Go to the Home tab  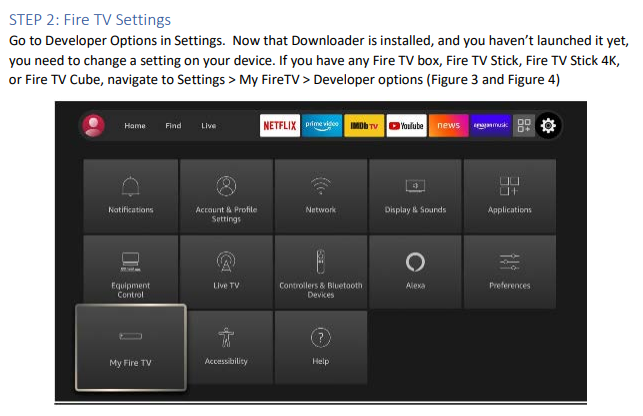pos(135,126)
